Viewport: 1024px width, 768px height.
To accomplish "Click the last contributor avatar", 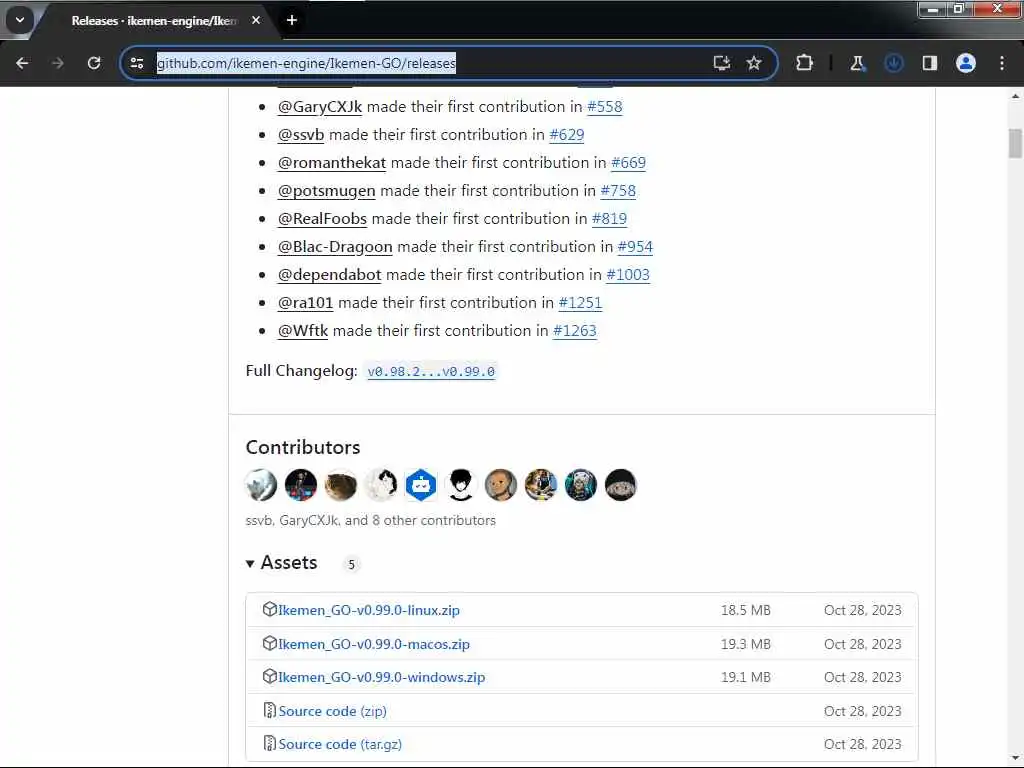I will [x=620, y=485].
